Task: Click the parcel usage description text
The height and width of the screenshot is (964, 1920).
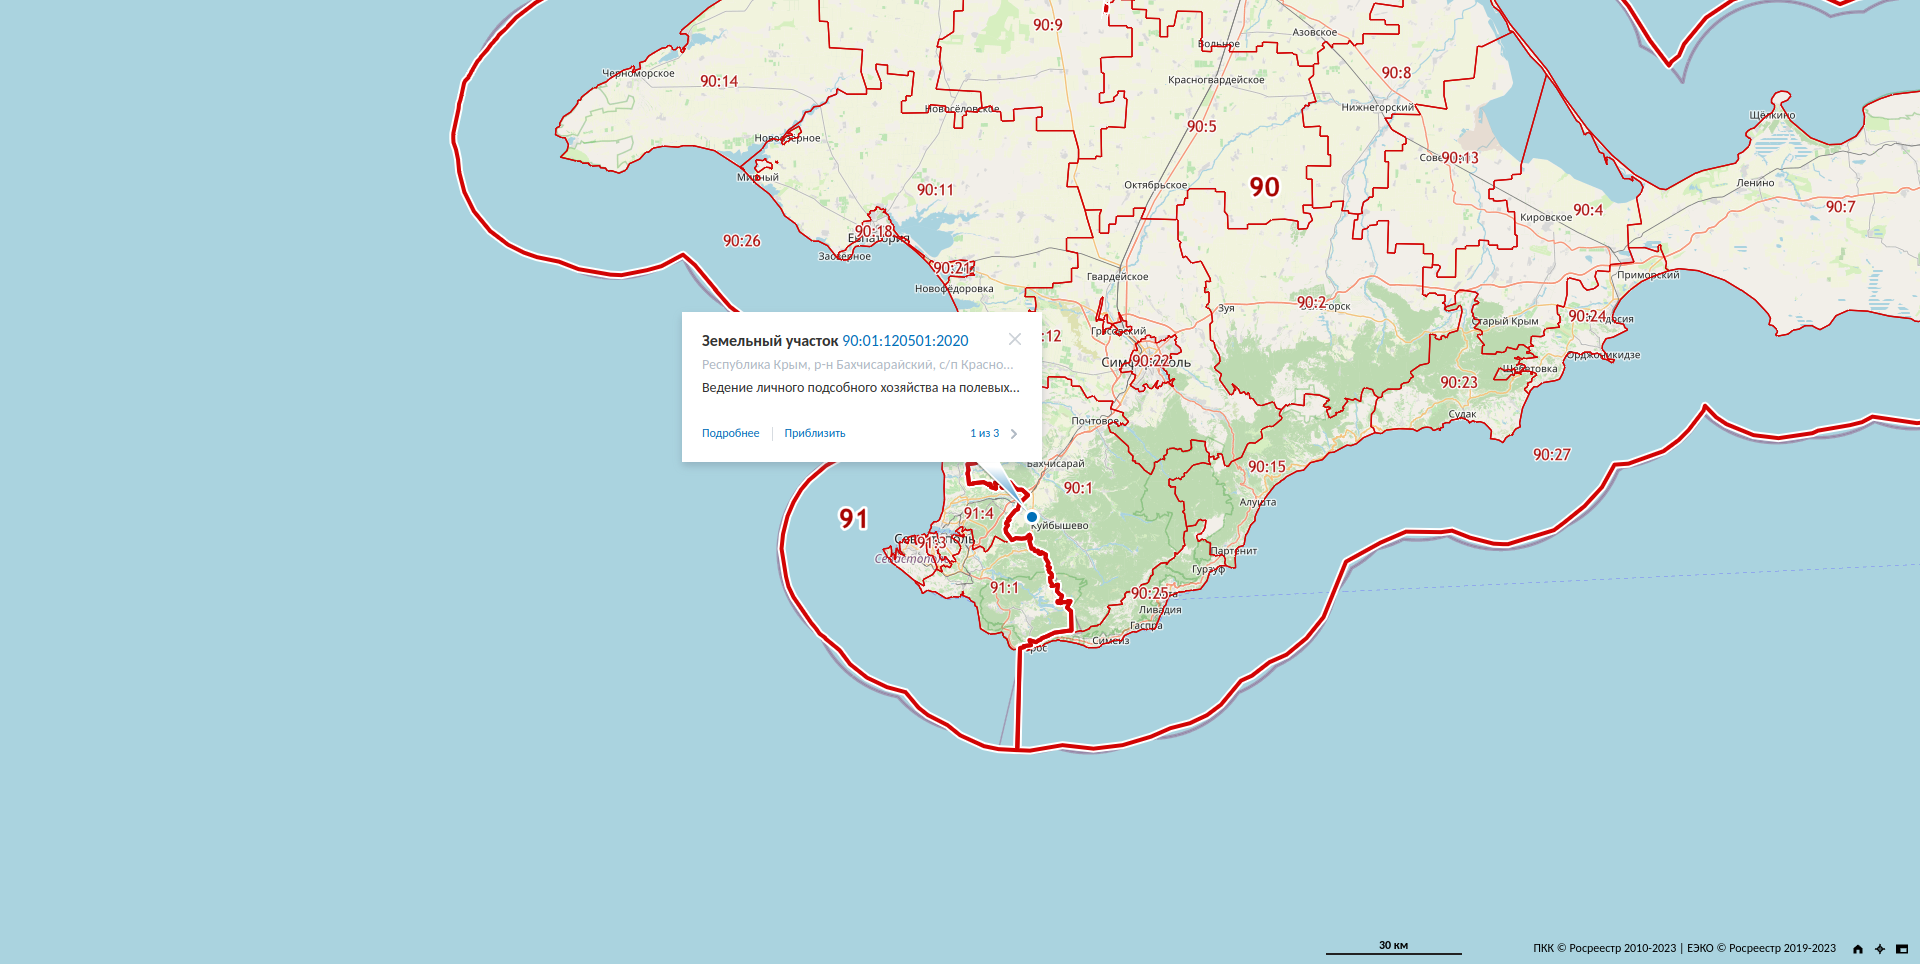Action: (x=860, y=388)
